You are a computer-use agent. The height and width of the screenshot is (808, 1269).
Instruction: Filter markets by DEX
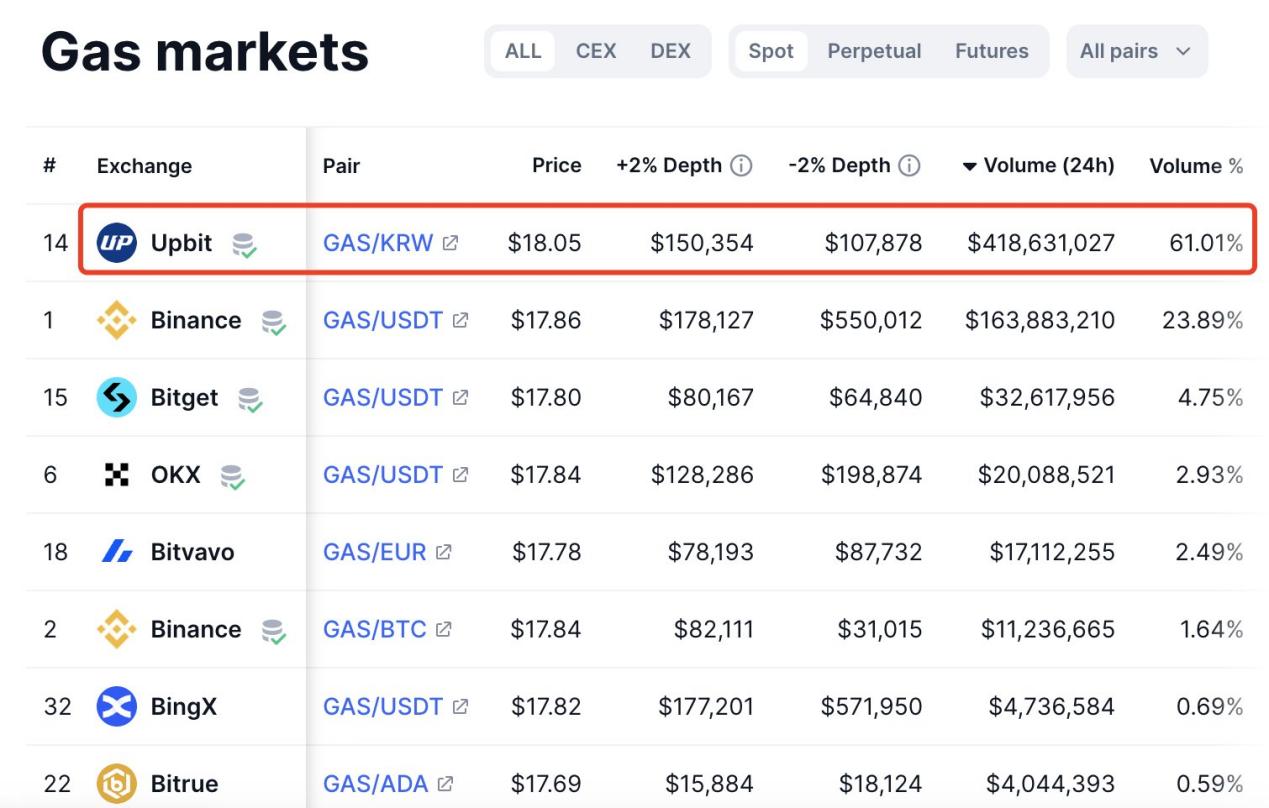(670, 51)
